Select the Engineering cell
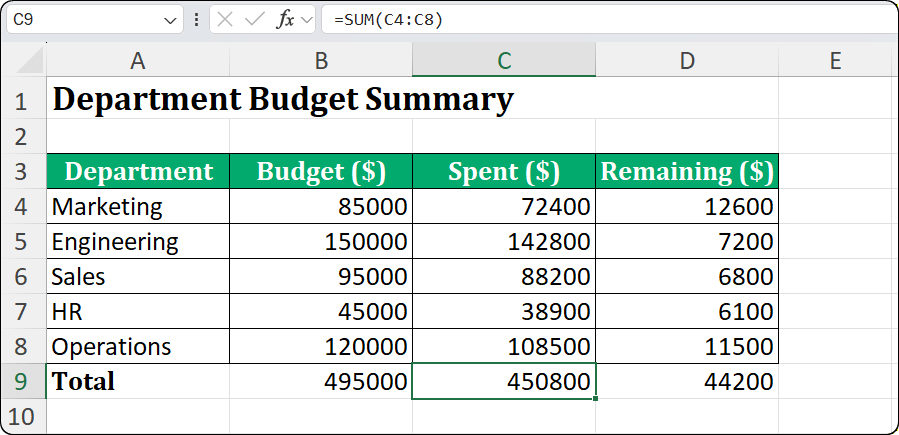The width and height of the screenshot is (899, 435). [138, 241]
